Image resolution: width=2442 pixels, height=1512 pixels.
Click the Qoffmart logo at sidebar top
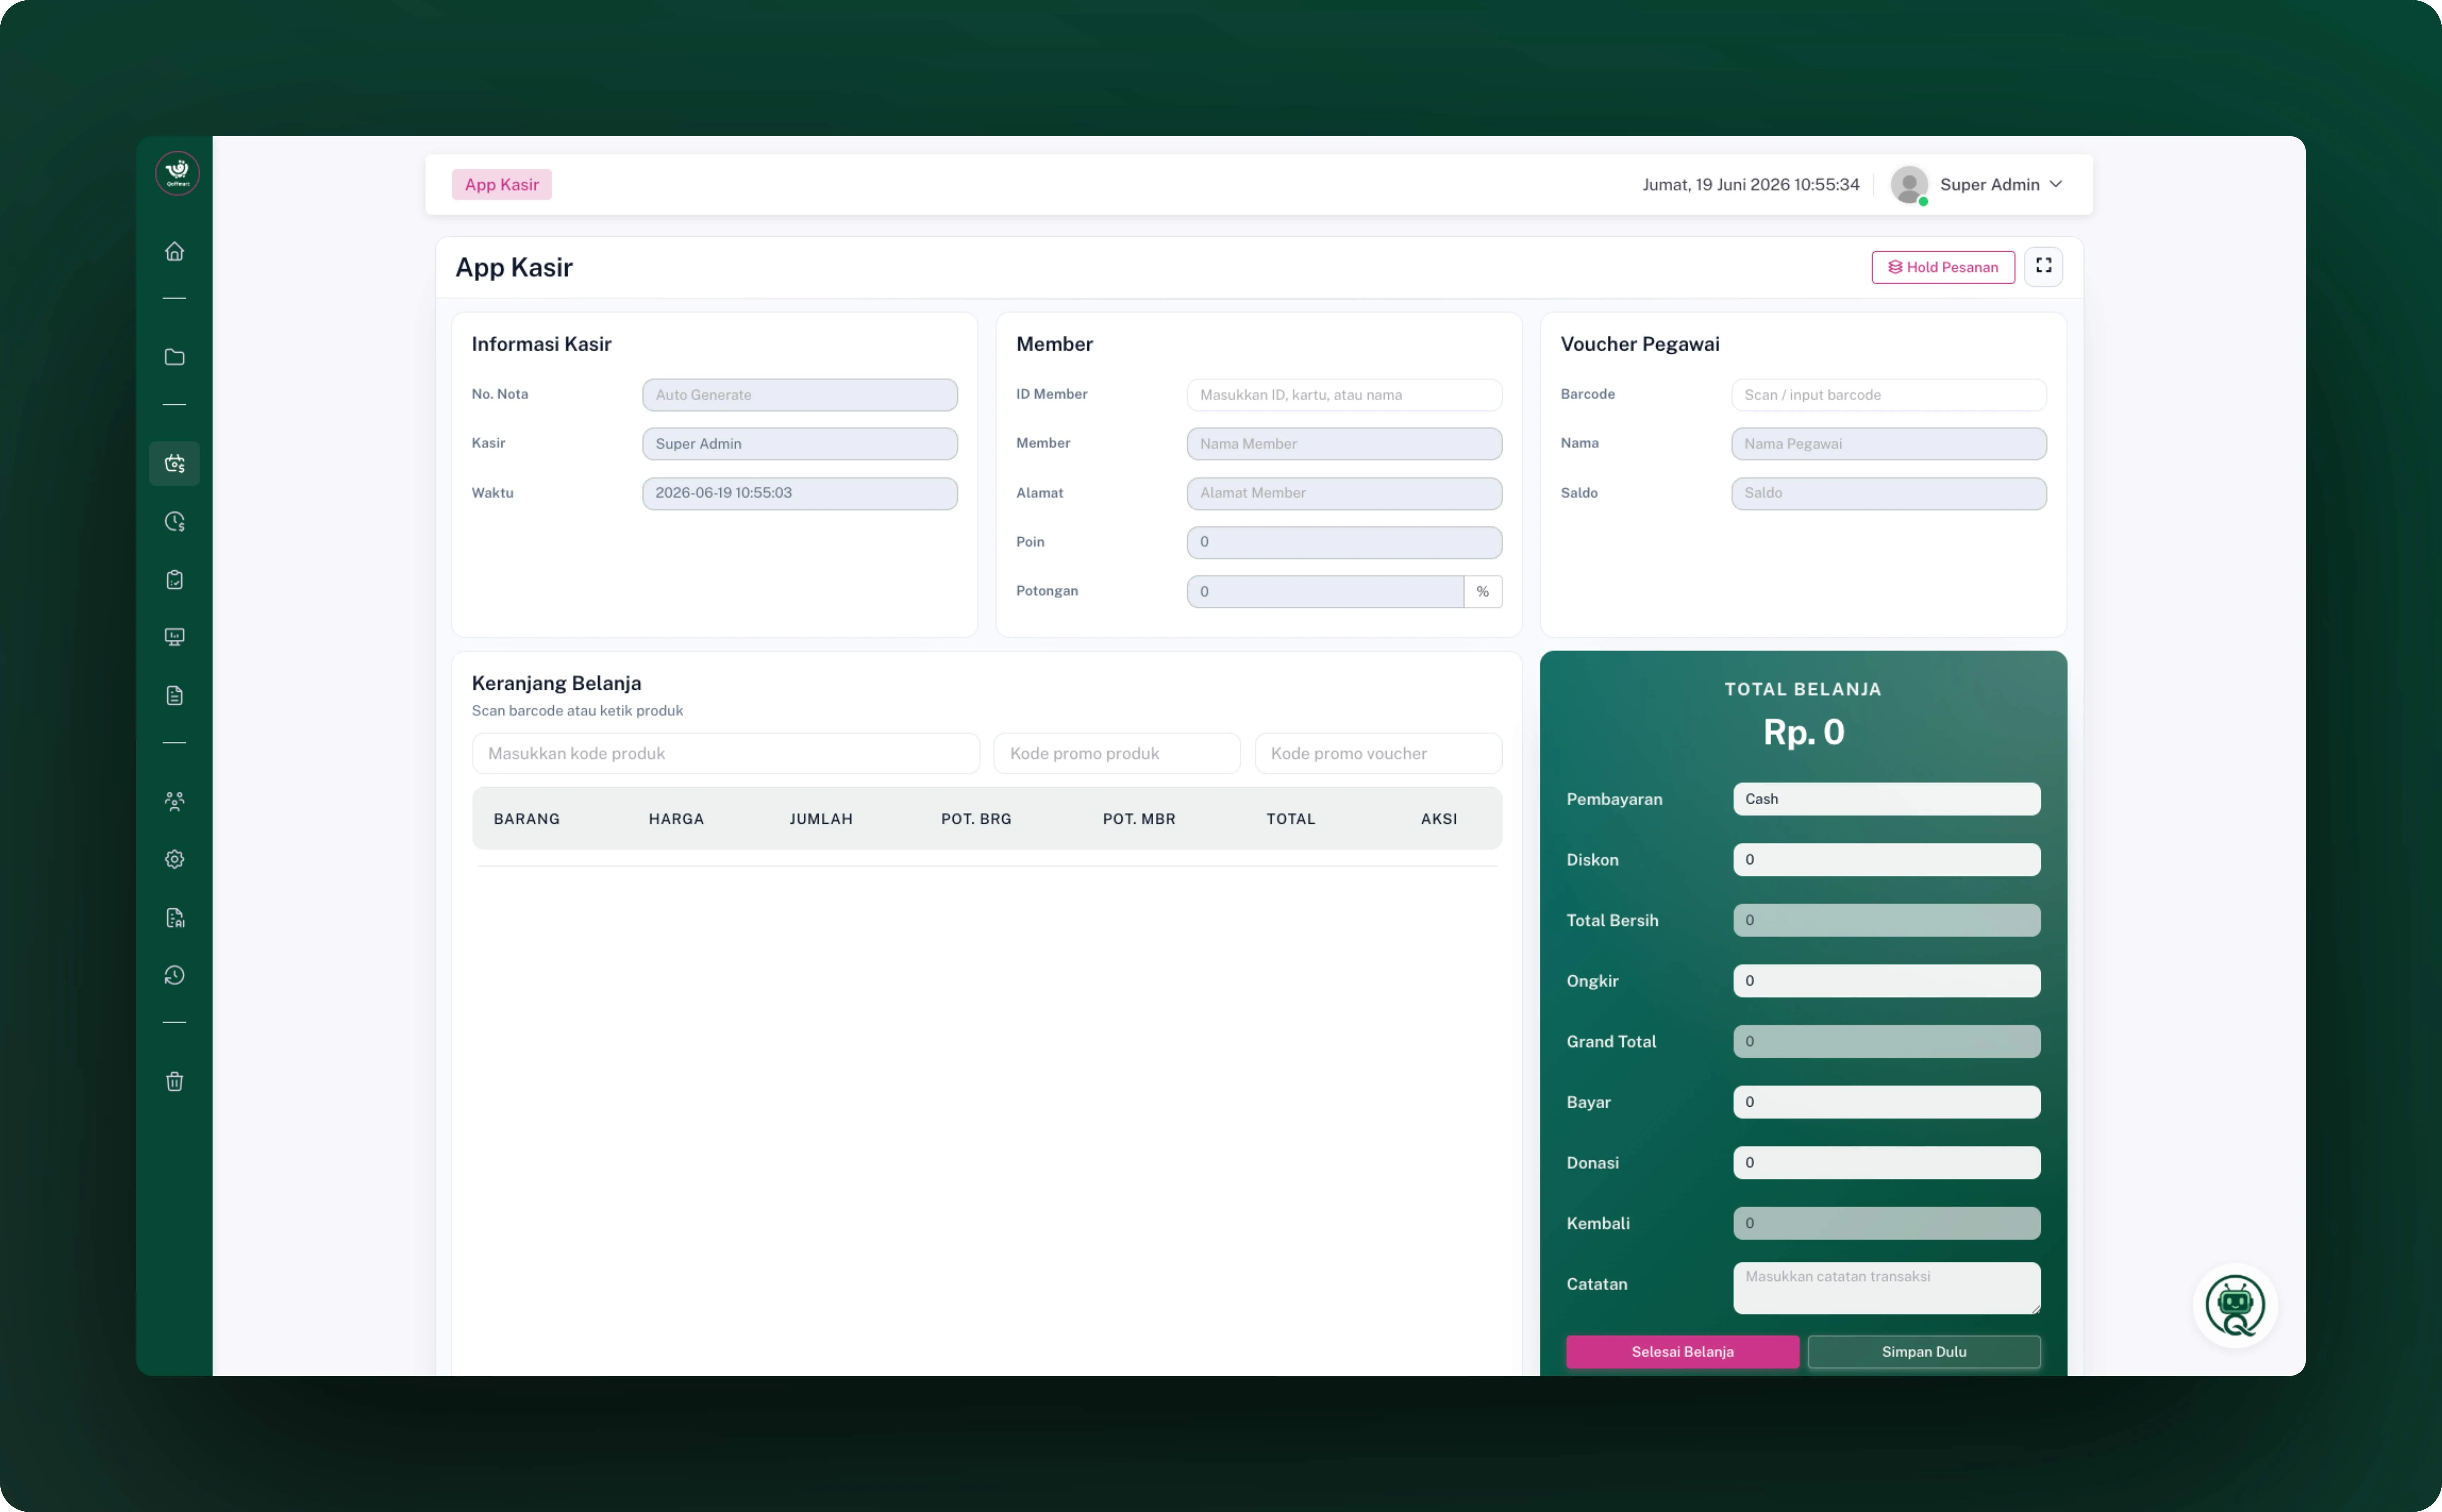tap(177, 173)
